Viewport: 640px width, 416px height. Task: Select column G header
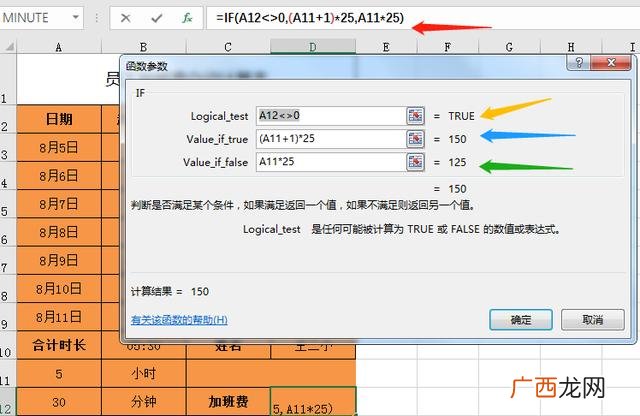tap(509, 47)
